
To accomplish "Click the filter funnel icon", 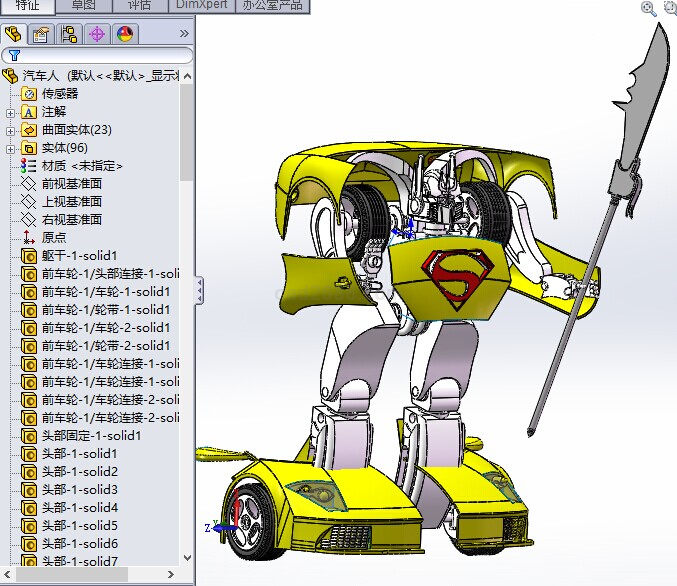I will pos(14,56).
